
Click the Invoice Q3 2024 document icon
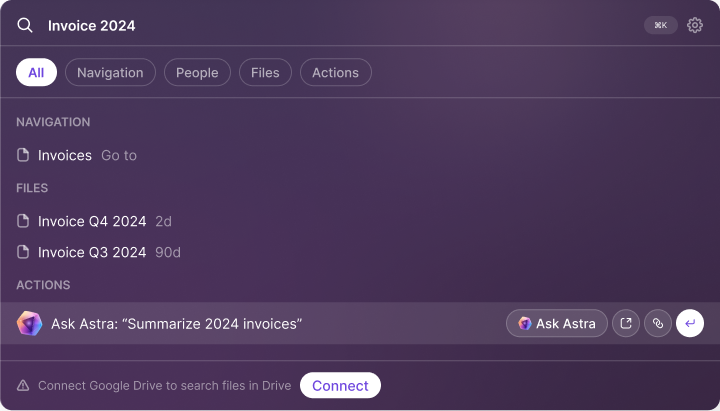[23, 252]
